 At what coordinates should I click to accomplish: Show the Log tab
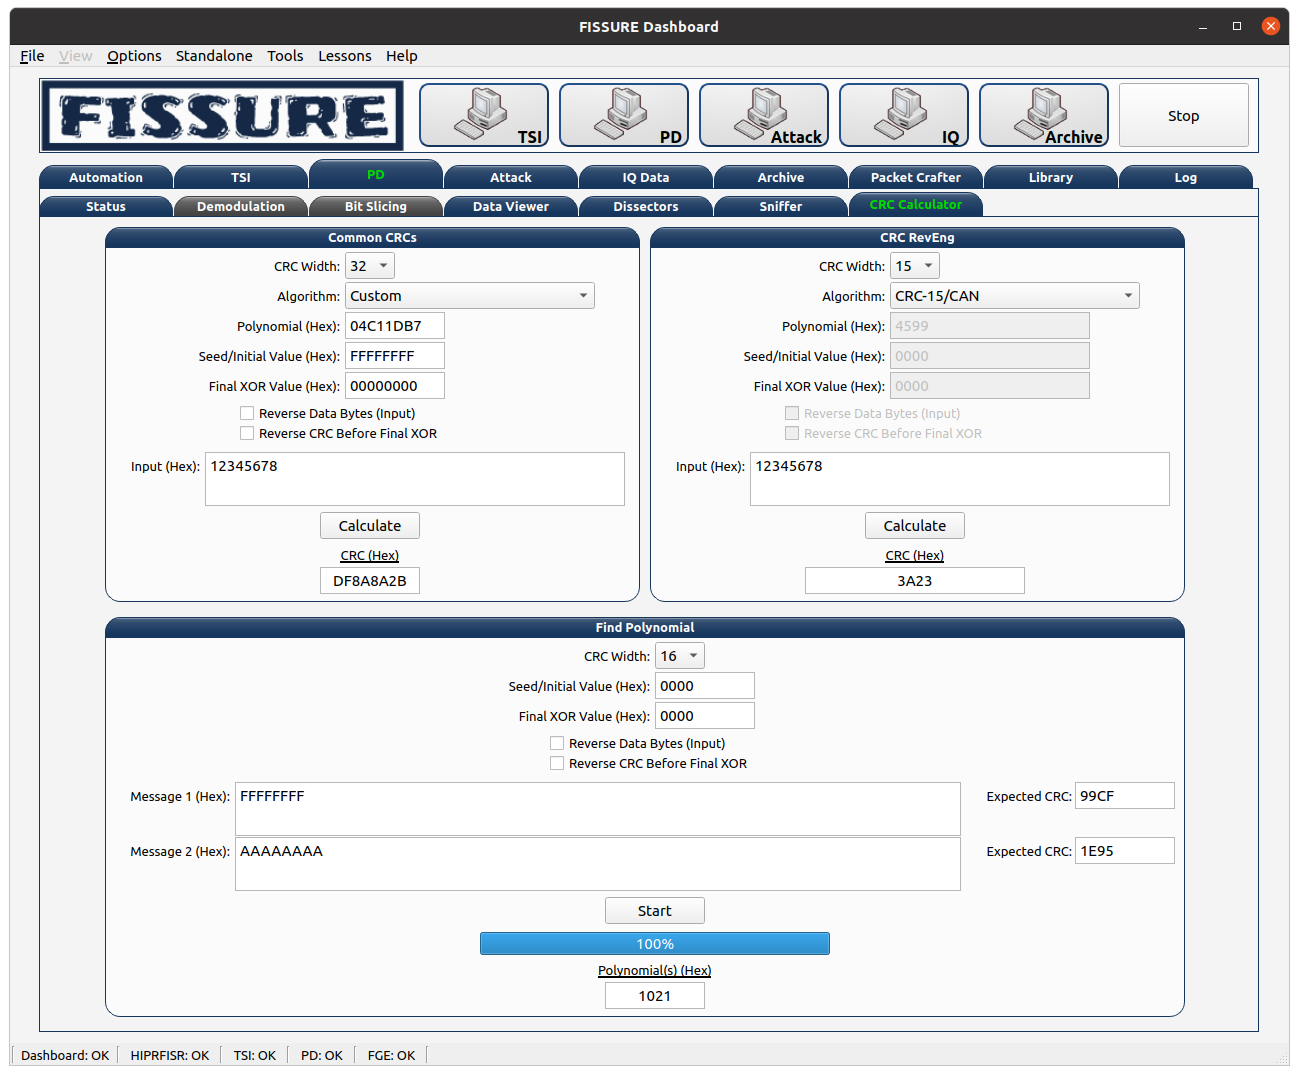click(x=1186, y=177)
